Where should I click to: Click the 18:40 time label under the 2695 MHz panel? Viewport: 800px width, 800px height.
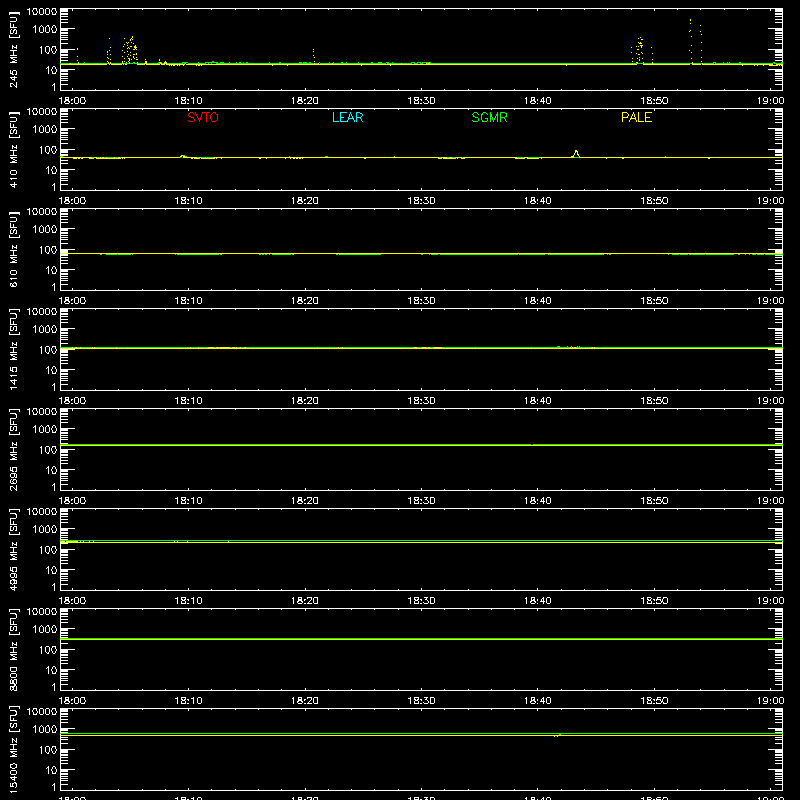tap(537, 501)
